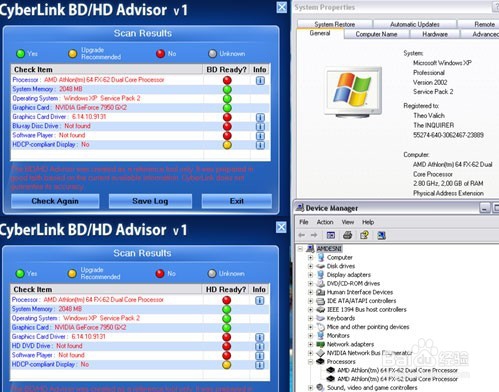The image size is (499, 392).
Task: Click BD Ready? column header
Action: (226, 69)
